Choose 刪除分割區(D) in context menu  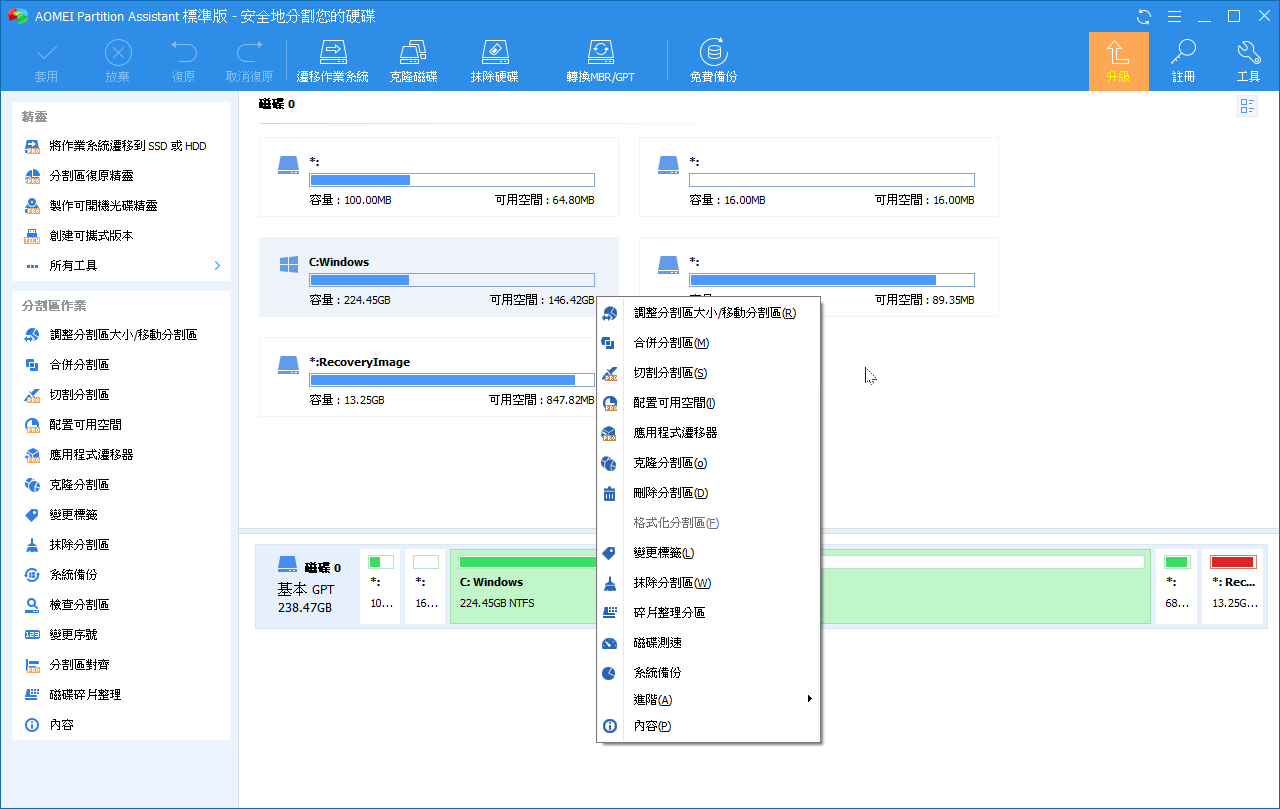(x=708, y=493)
